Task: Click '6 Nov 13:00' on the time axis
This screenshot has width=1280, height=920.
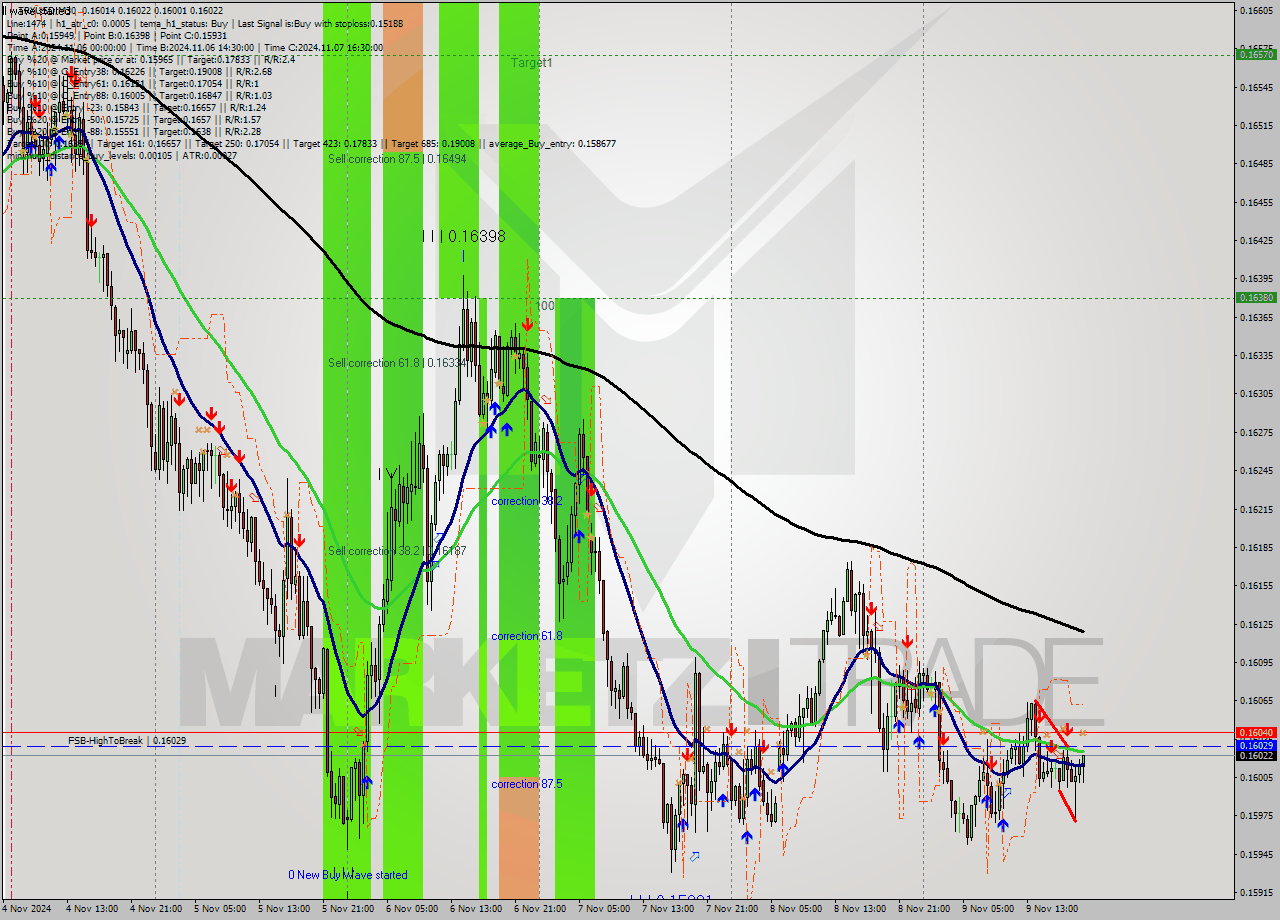Action: pyautogui.click(x=477, y=909)
